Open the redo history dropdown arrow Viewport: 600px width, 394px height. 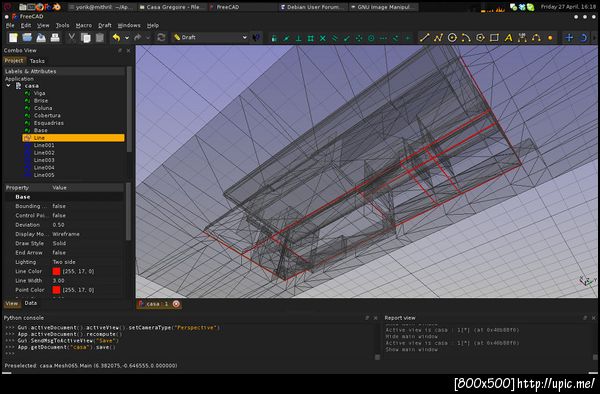point(148,38)
